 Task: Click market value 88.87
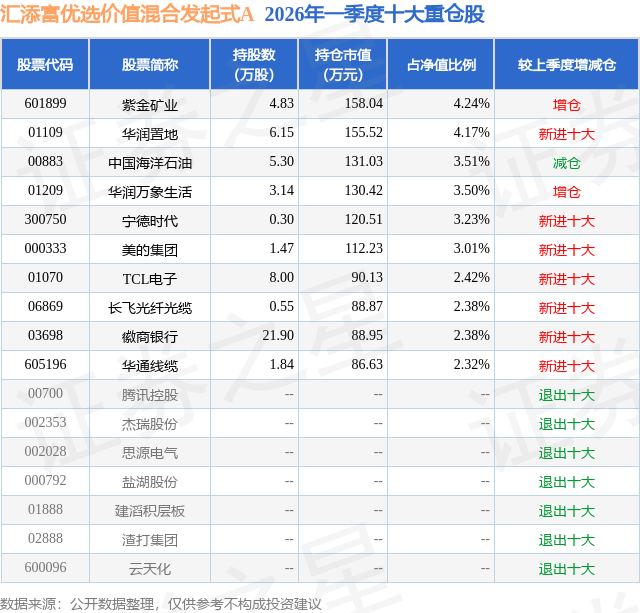[367, 306]
